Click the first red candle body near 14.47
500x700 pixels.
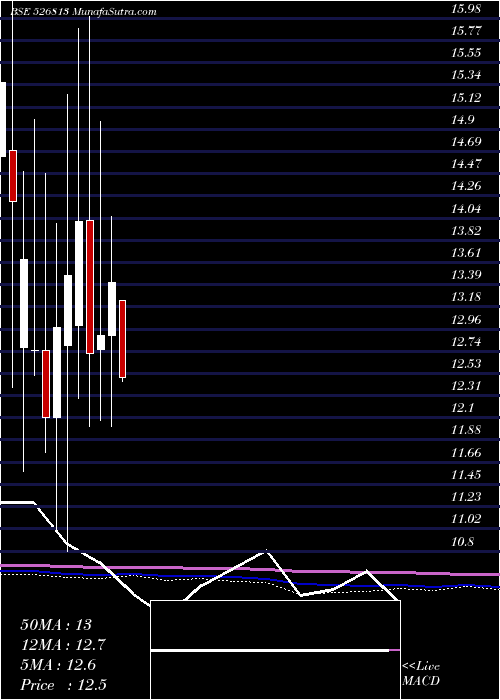coord(13,176)
